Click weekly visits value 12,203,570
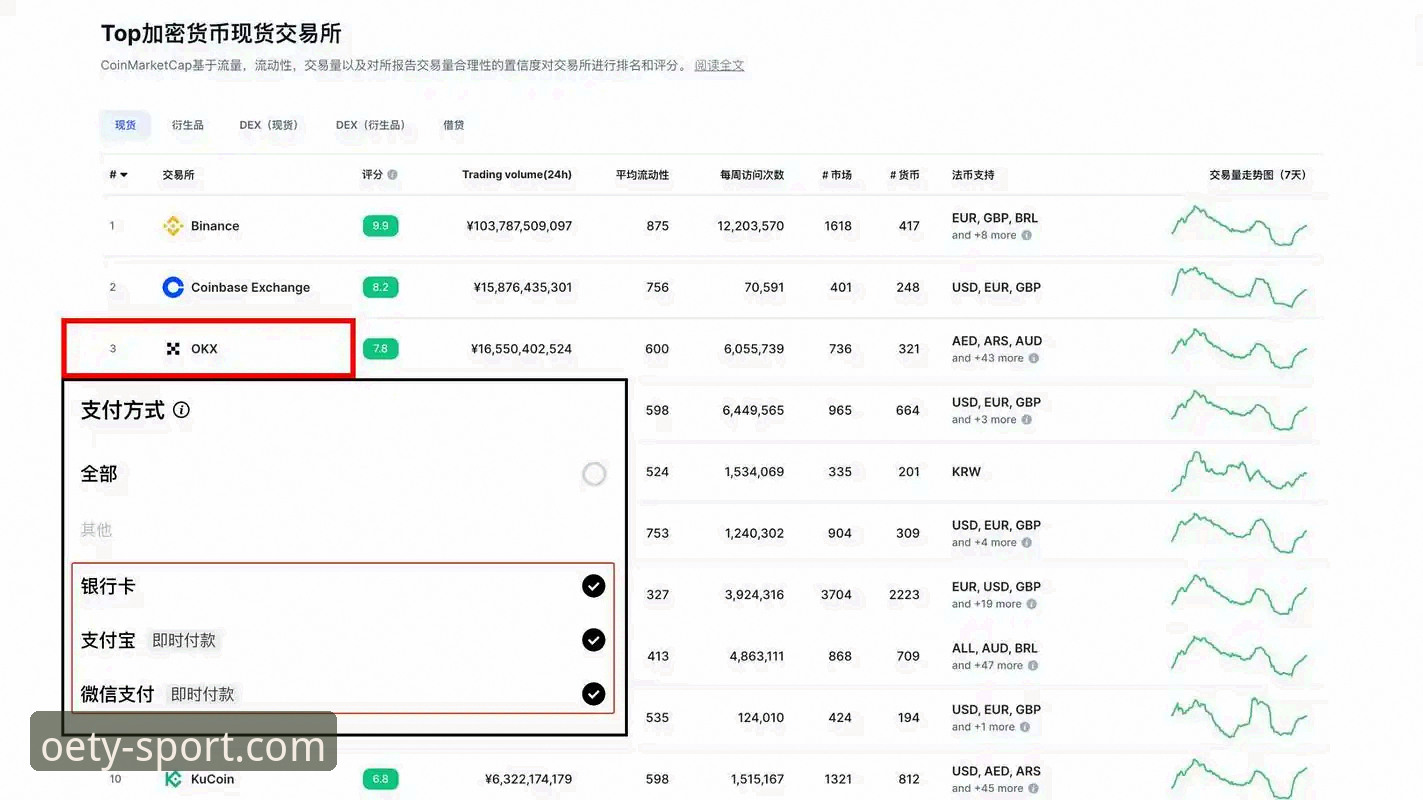 coord(751,226)
